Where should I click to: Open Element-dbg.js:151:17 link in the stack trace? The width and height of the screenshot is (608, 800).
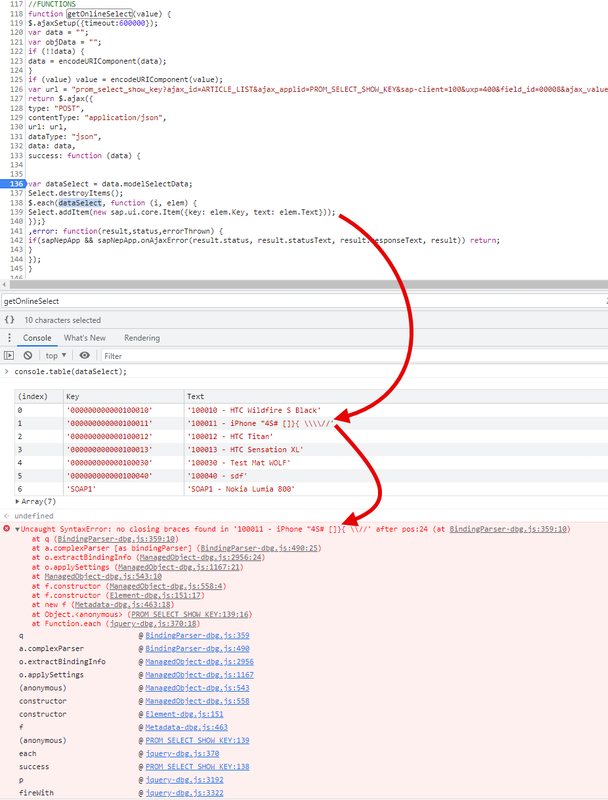click(155, 595)
